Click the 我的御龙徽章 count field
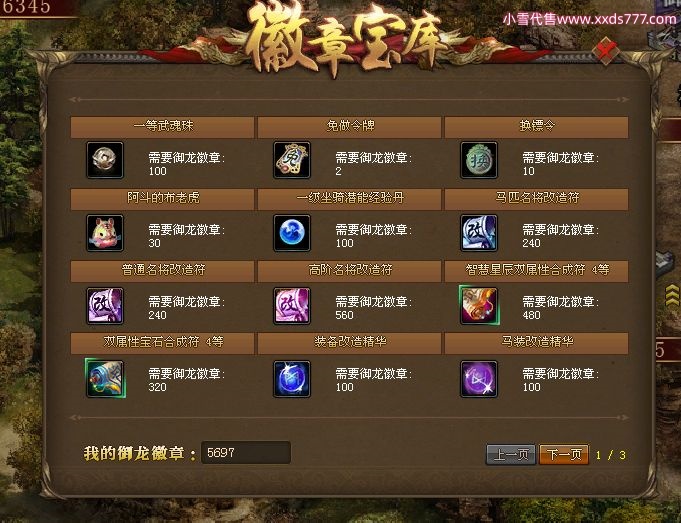 246,453
